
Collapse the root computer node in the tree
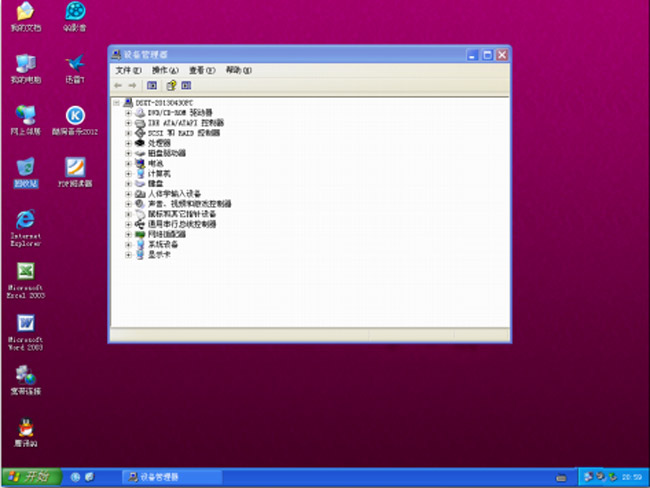pos(117,102)
